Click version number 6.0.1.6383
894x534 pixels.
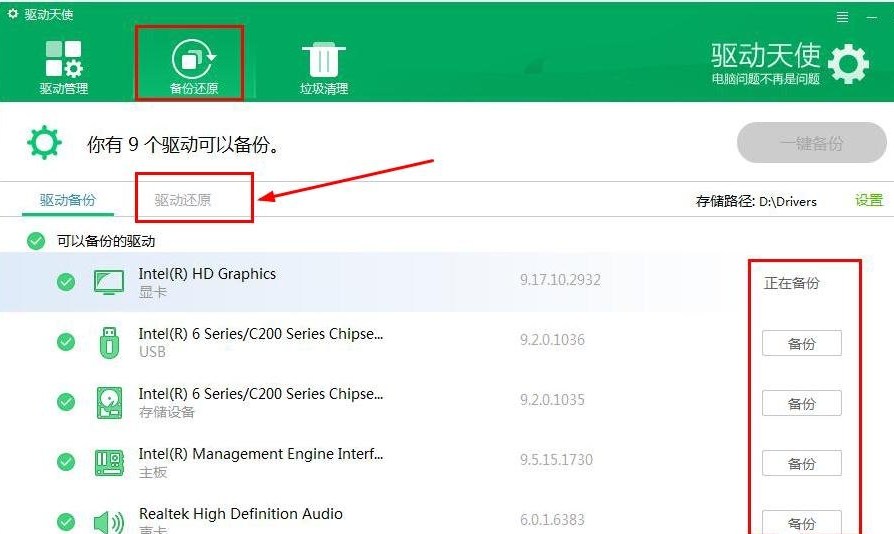(552, 519)
